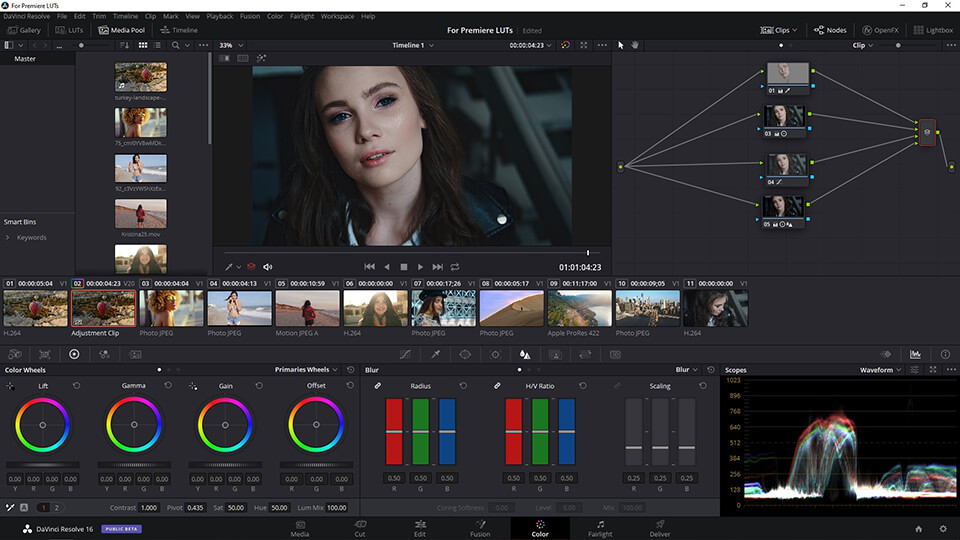Select the hand pan tool

coord(634,45)
